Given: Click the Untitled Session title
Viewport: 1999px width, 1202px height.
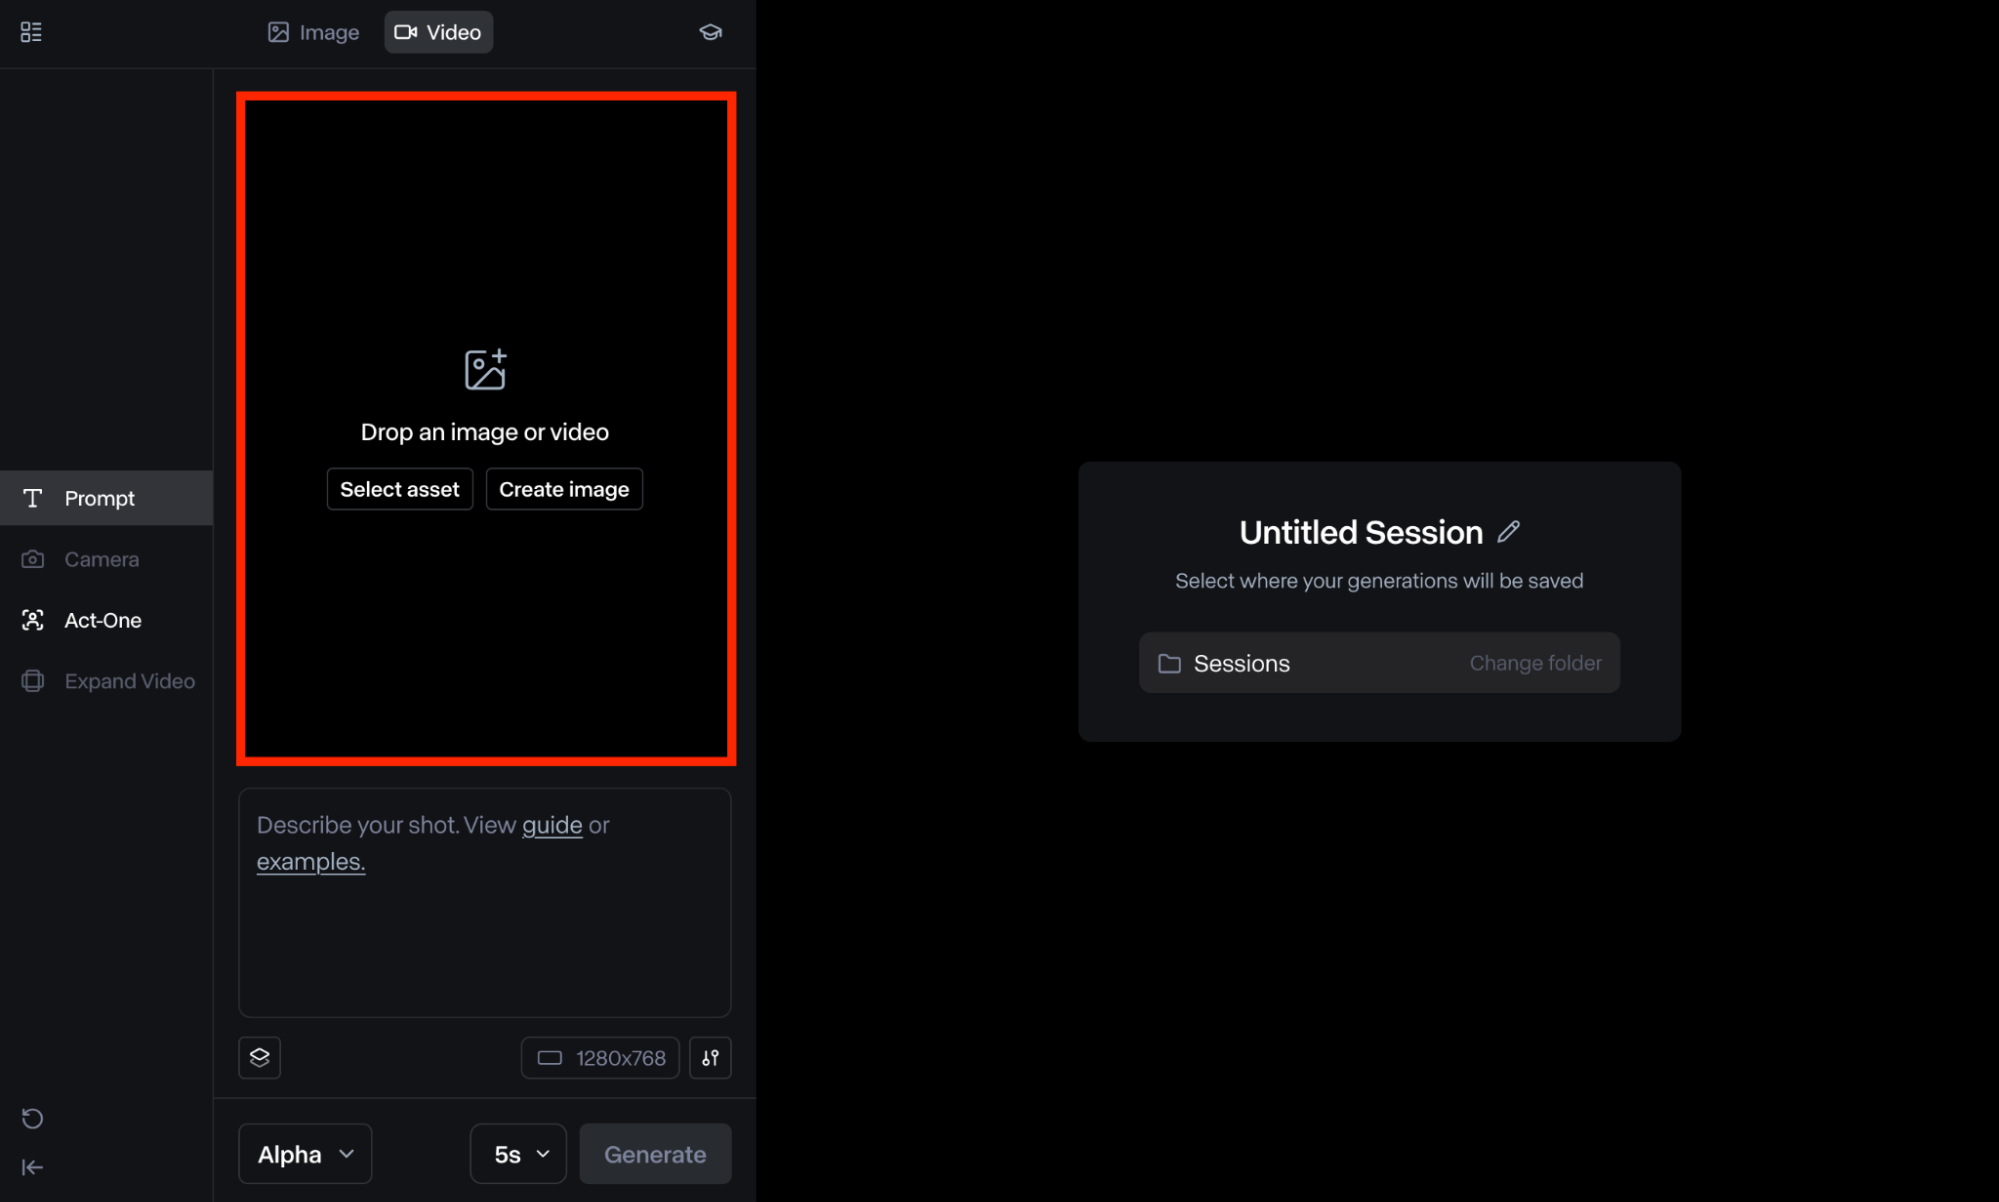Looking at the screenshot, I should 1361,532.
